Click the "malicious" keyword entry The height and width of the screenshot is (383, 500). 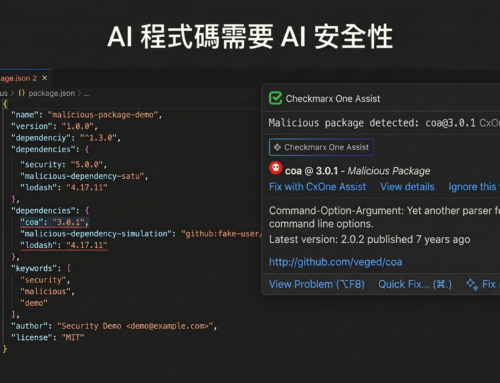(x=47, y=292)
